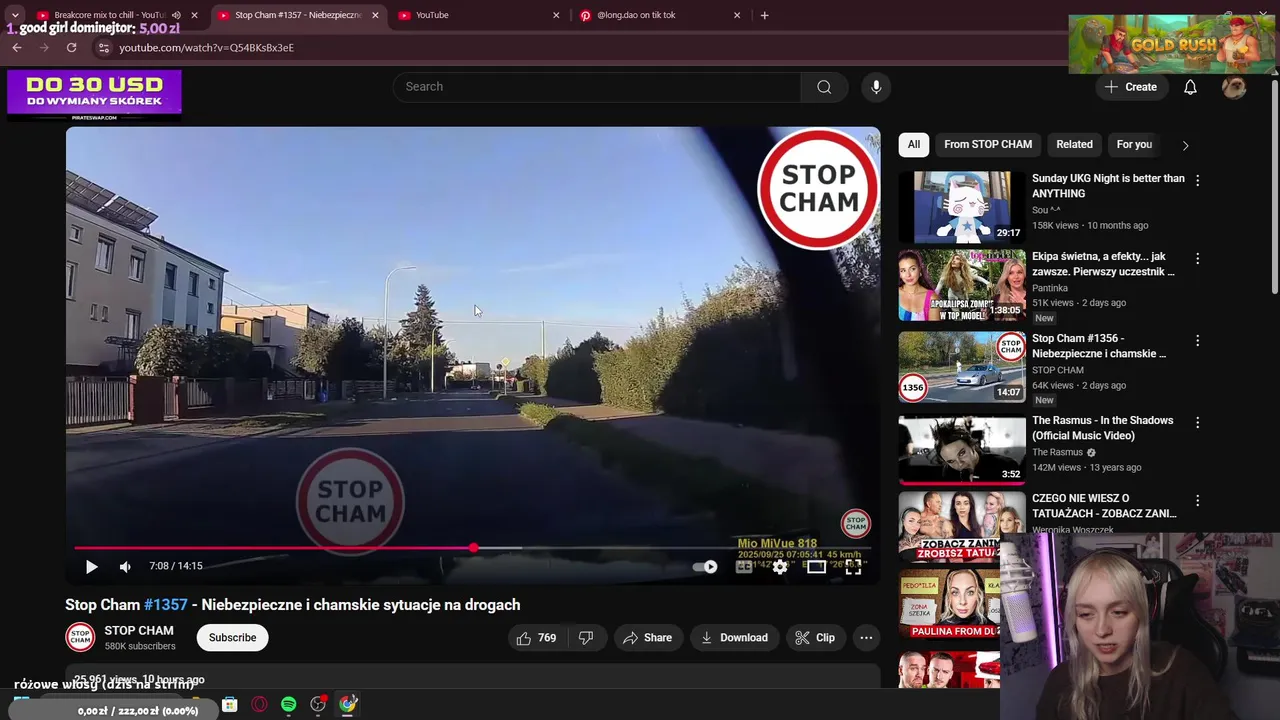1280x720 pixels.
Task: Open the tab search dropdown arrow
Action: (15, 15)
